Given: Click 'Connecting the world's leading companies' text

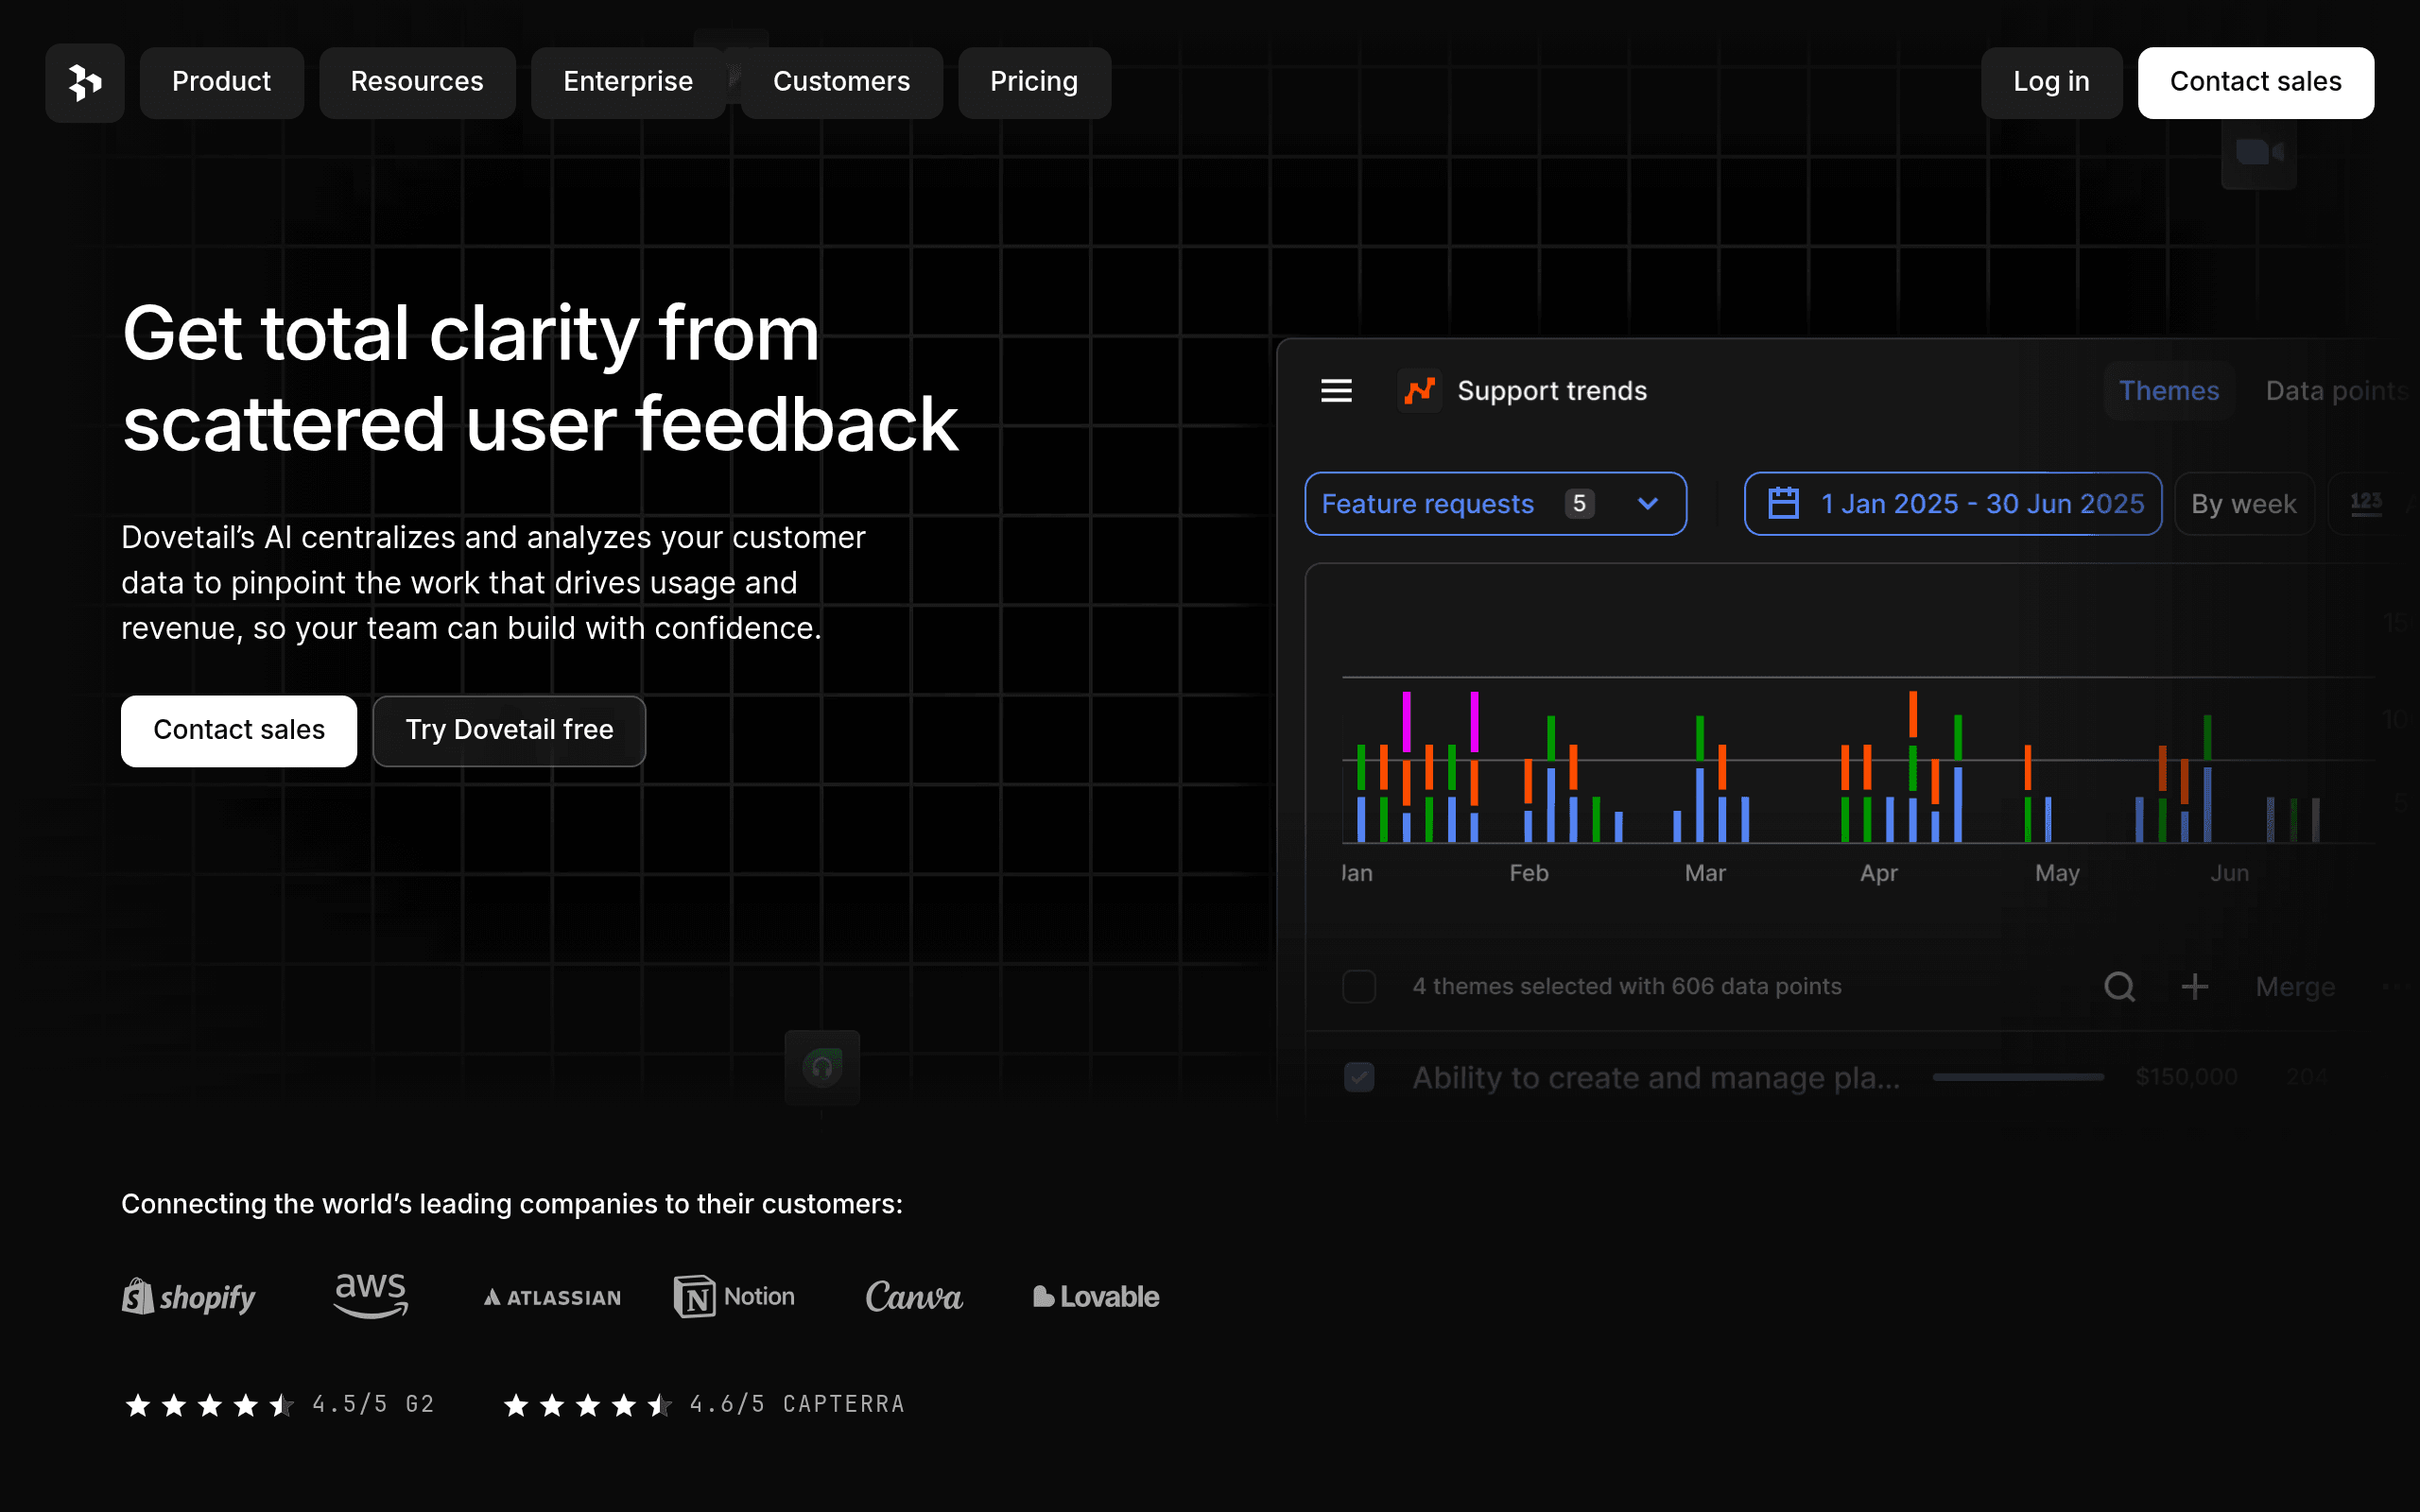Looking at the screenshot, I should [512, 1204].
